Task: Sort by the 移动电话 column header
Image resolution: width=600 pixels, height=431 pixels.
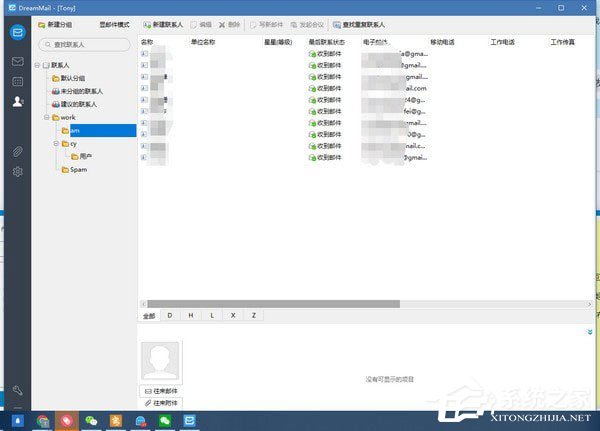Action: 442,42
